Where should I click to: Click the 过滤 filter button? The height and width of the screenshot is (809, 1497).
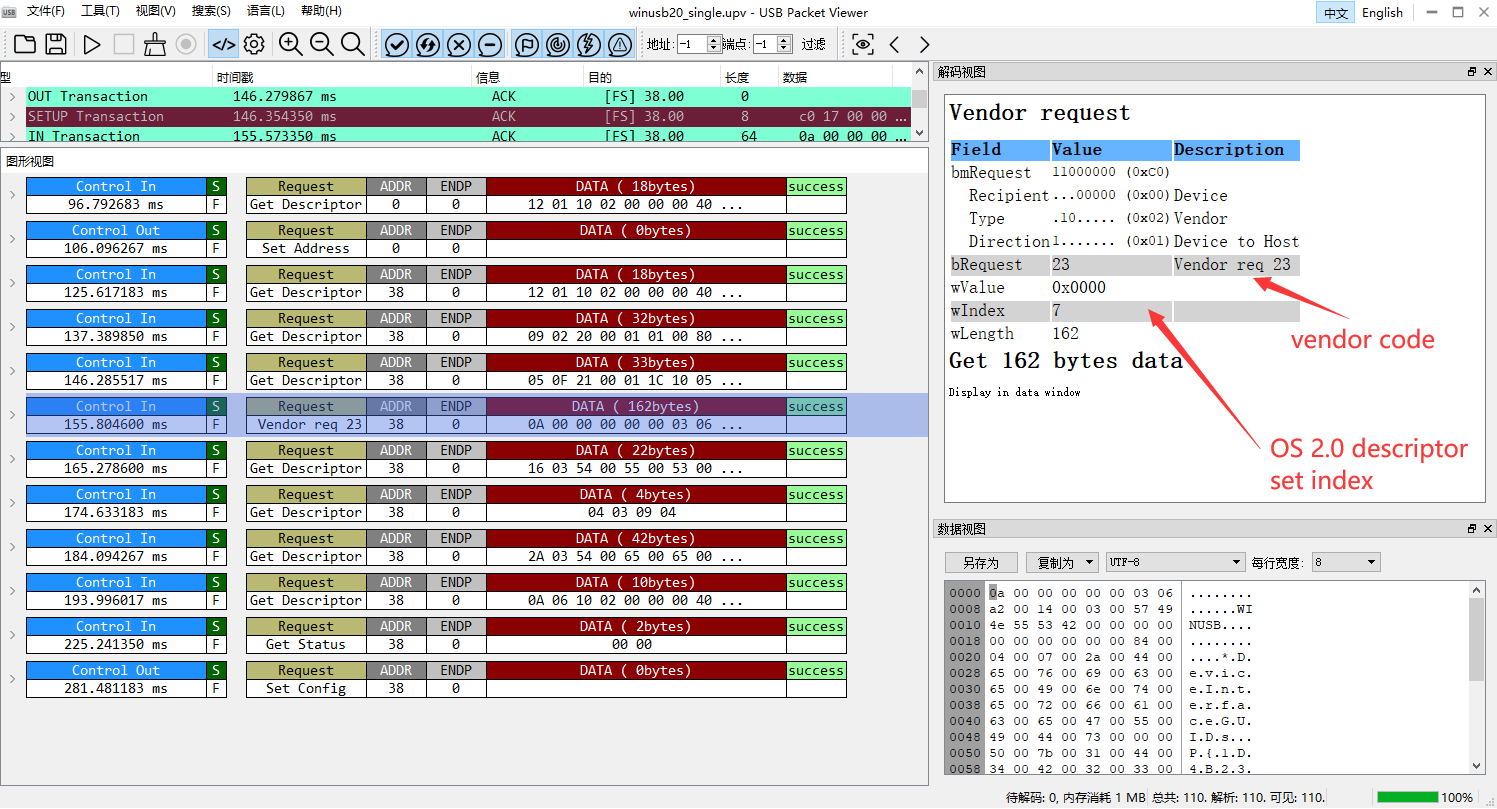pos(814,44)
